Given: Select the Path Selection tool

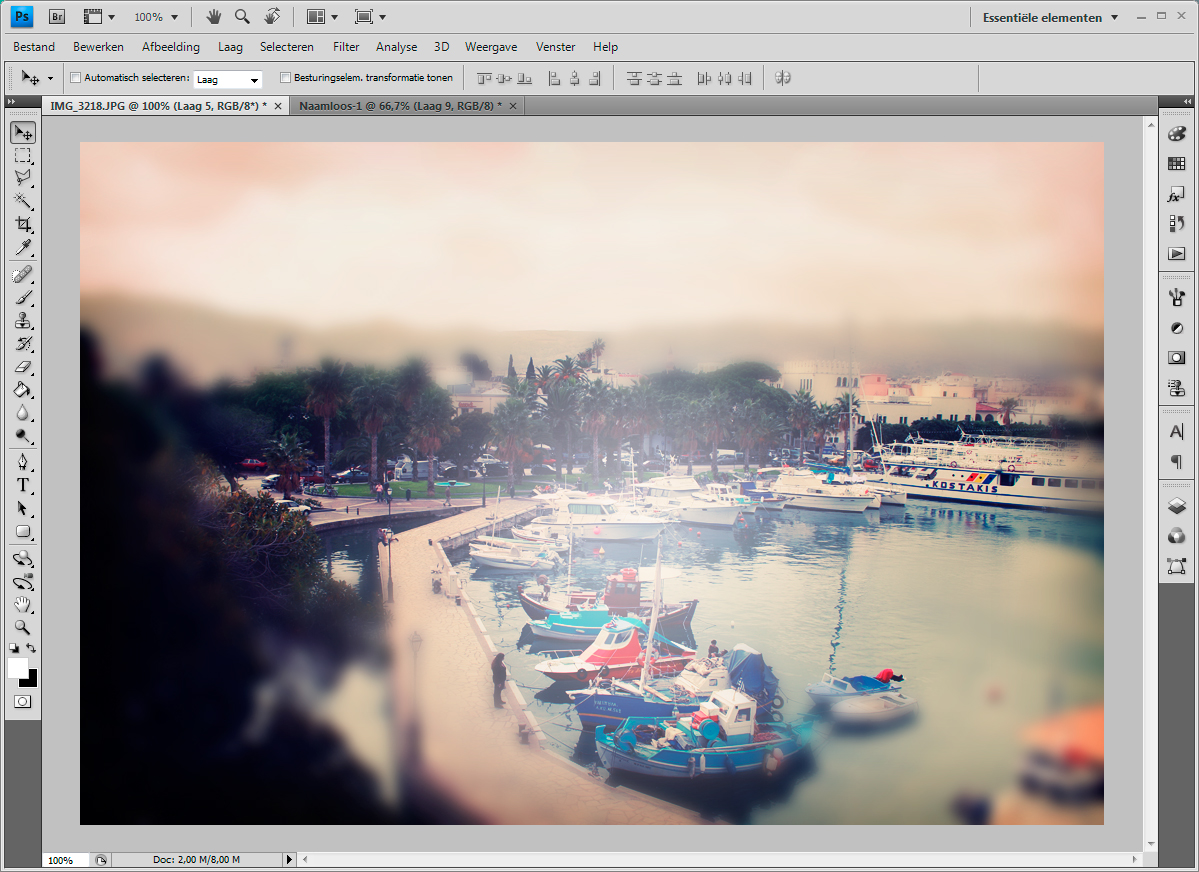Looking at the screenshot, I should pos(23,509).
